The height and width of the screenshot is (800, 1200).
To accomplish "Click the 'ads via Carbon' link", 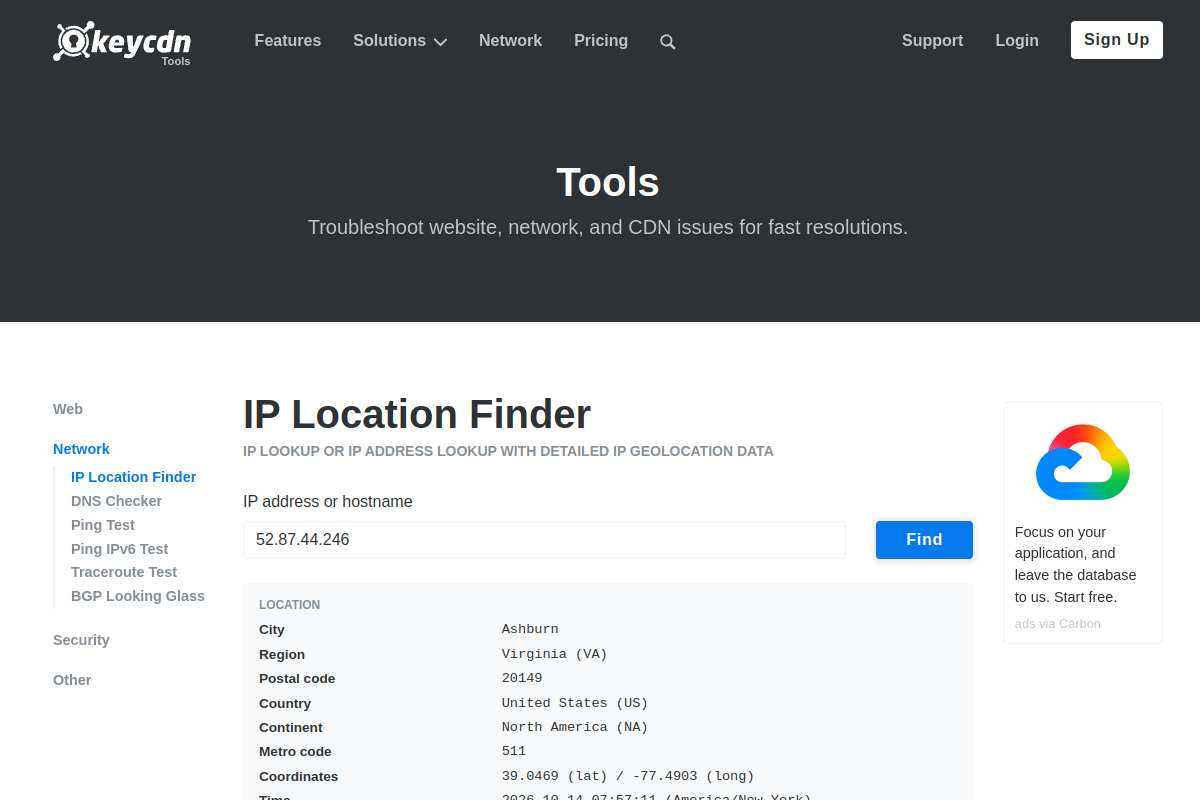I will [x=1058, y=624].
